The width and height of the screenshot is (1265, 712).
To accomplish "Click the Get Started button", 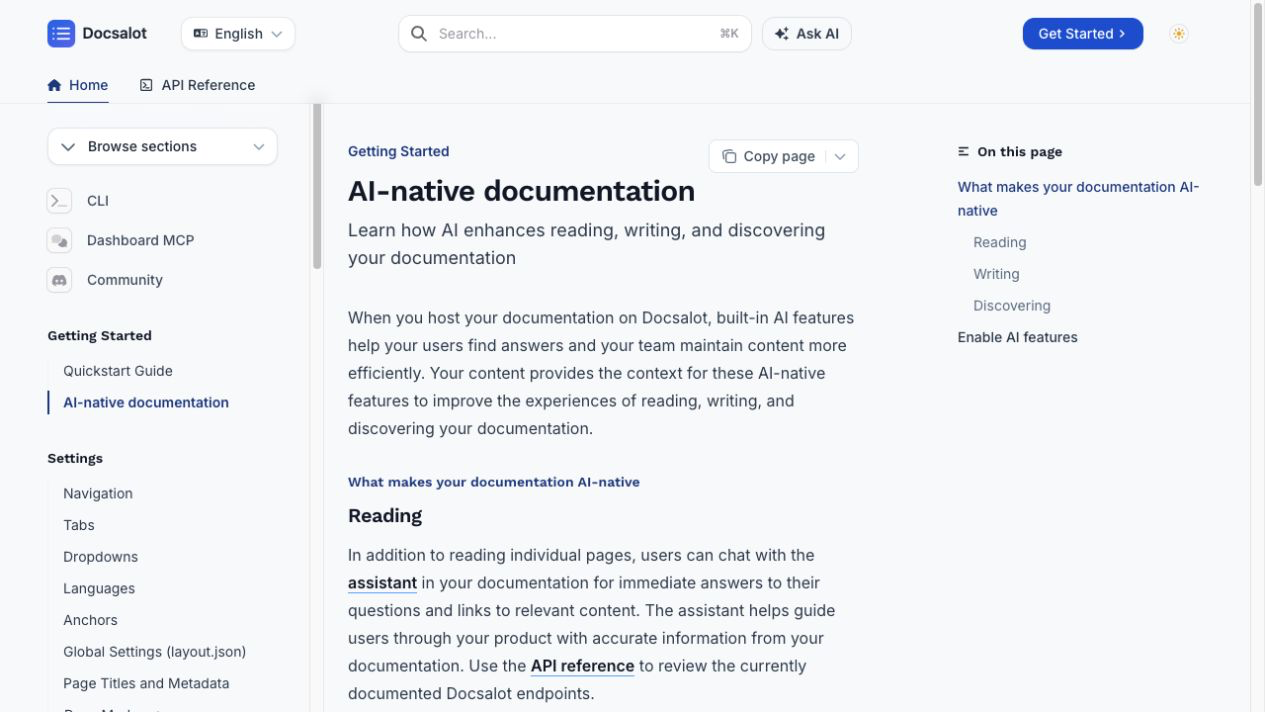I will coord(1082,33).
